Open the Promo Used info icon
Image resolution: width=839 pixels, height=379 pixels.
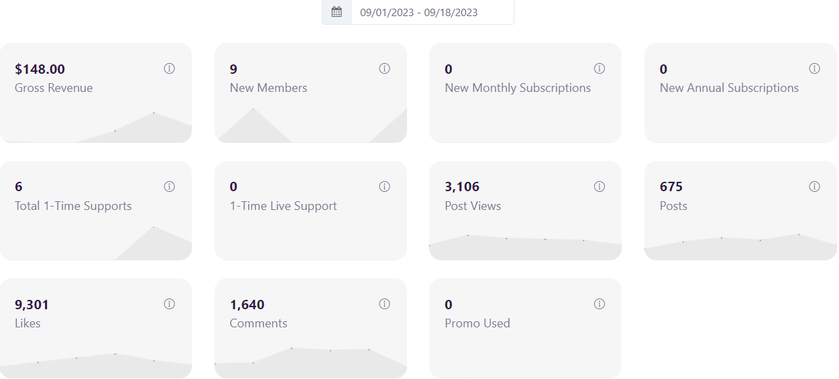point(599,304)
